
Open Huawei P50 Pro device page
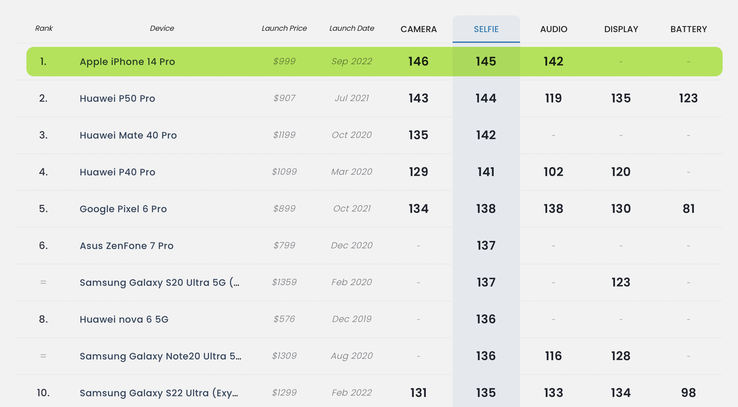point(117,99)
